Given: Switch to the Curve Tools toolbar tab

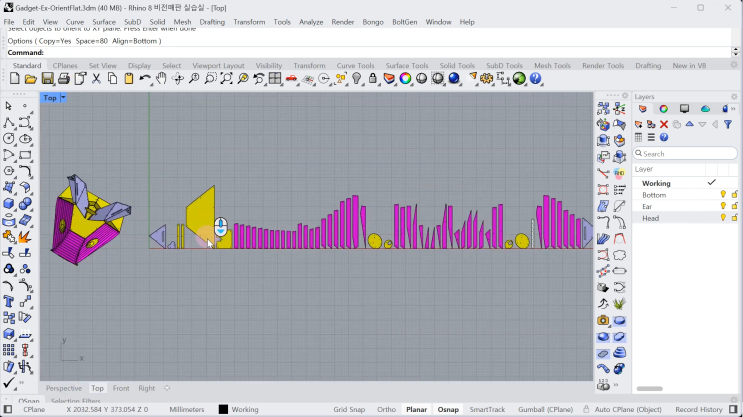Looking at the screenshot, I should coord(355,65).
